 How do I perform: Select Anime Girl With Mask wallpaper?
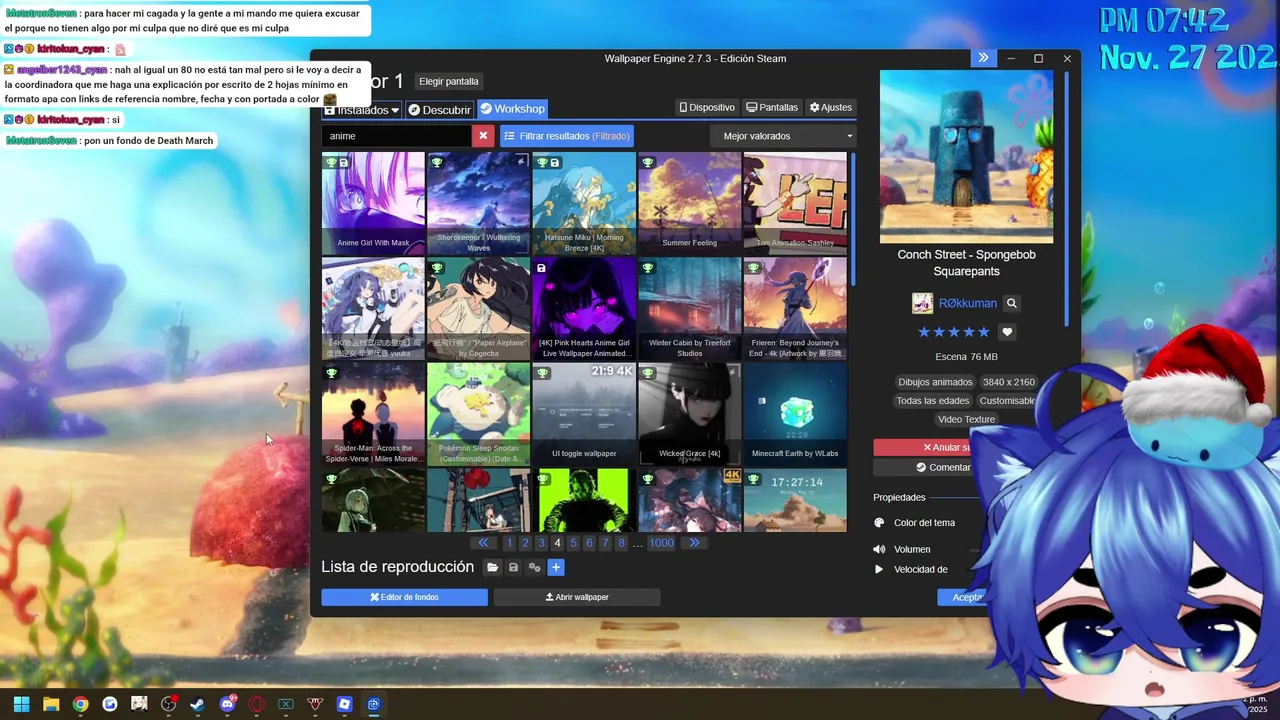click(x=373, y=203)
